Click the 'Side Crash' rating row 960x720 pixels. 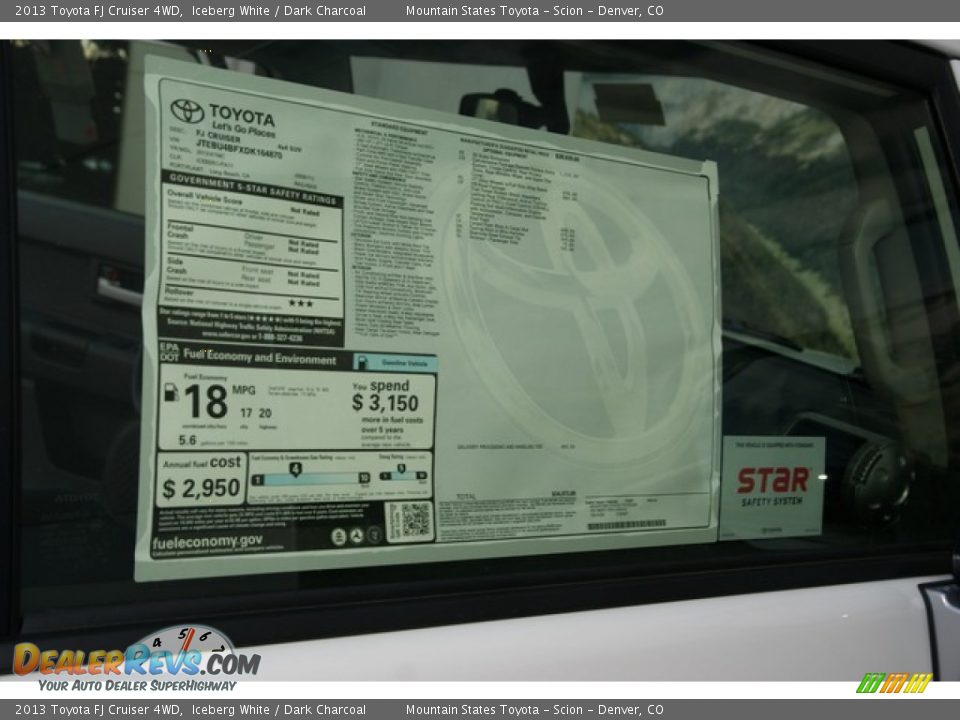[252, 273]
